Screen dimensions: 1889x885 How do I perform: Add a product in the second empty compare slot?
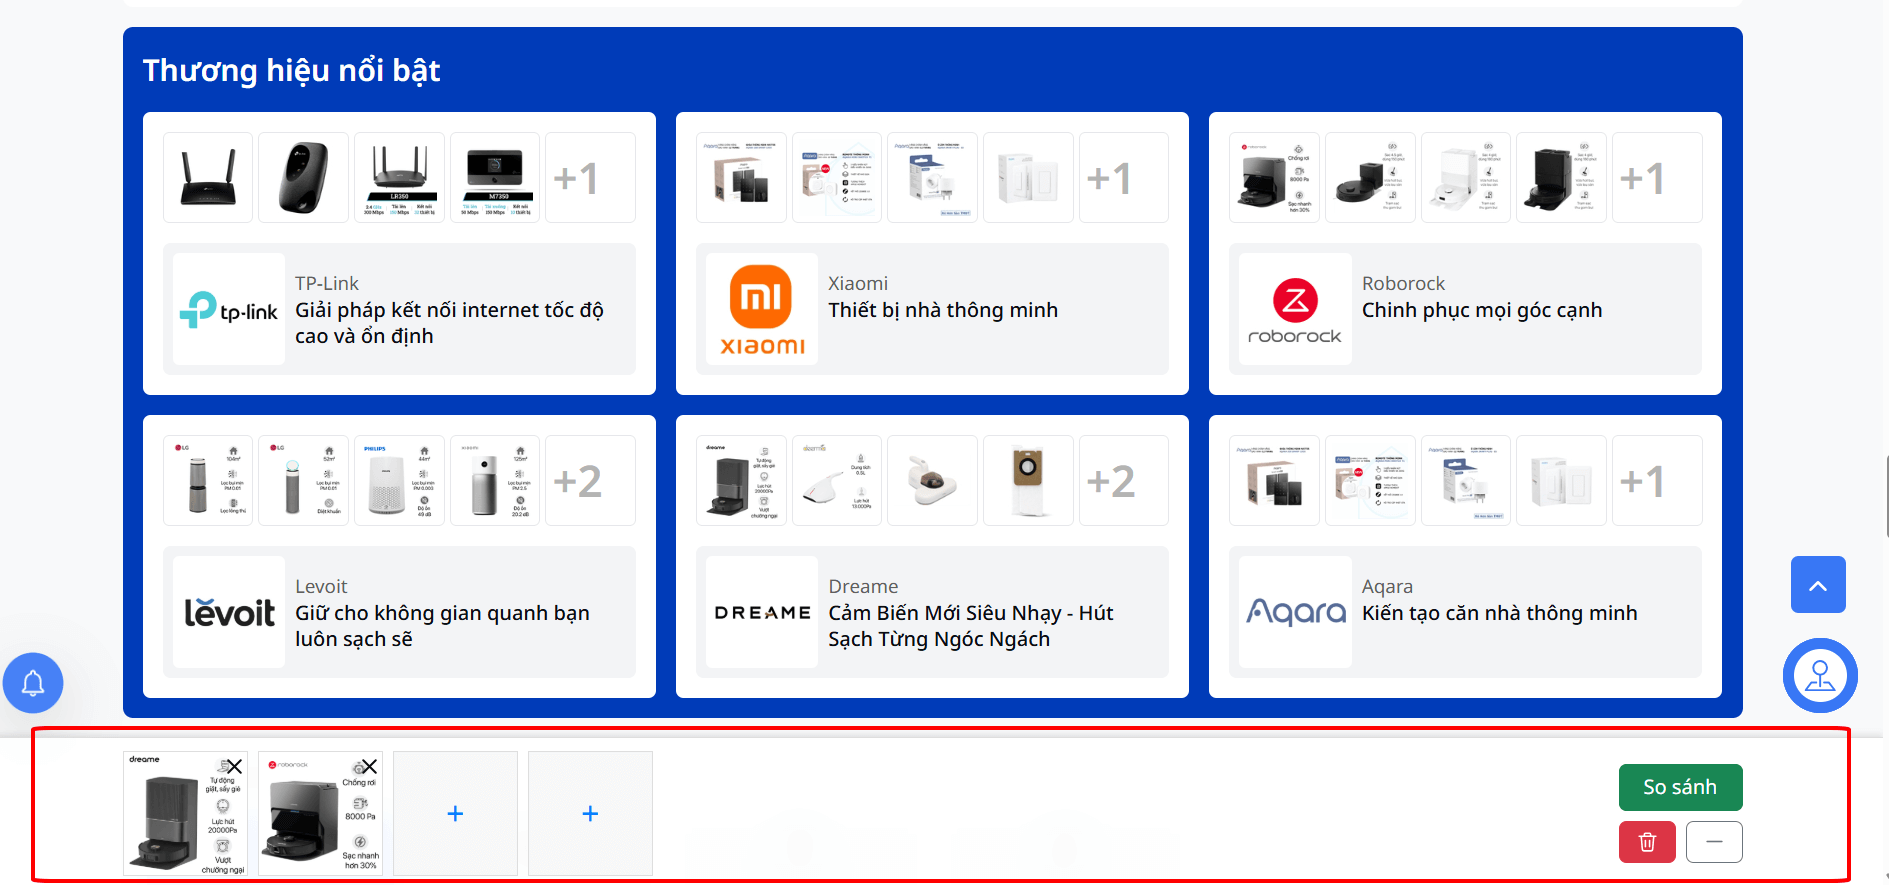click(x=590, y=814)
